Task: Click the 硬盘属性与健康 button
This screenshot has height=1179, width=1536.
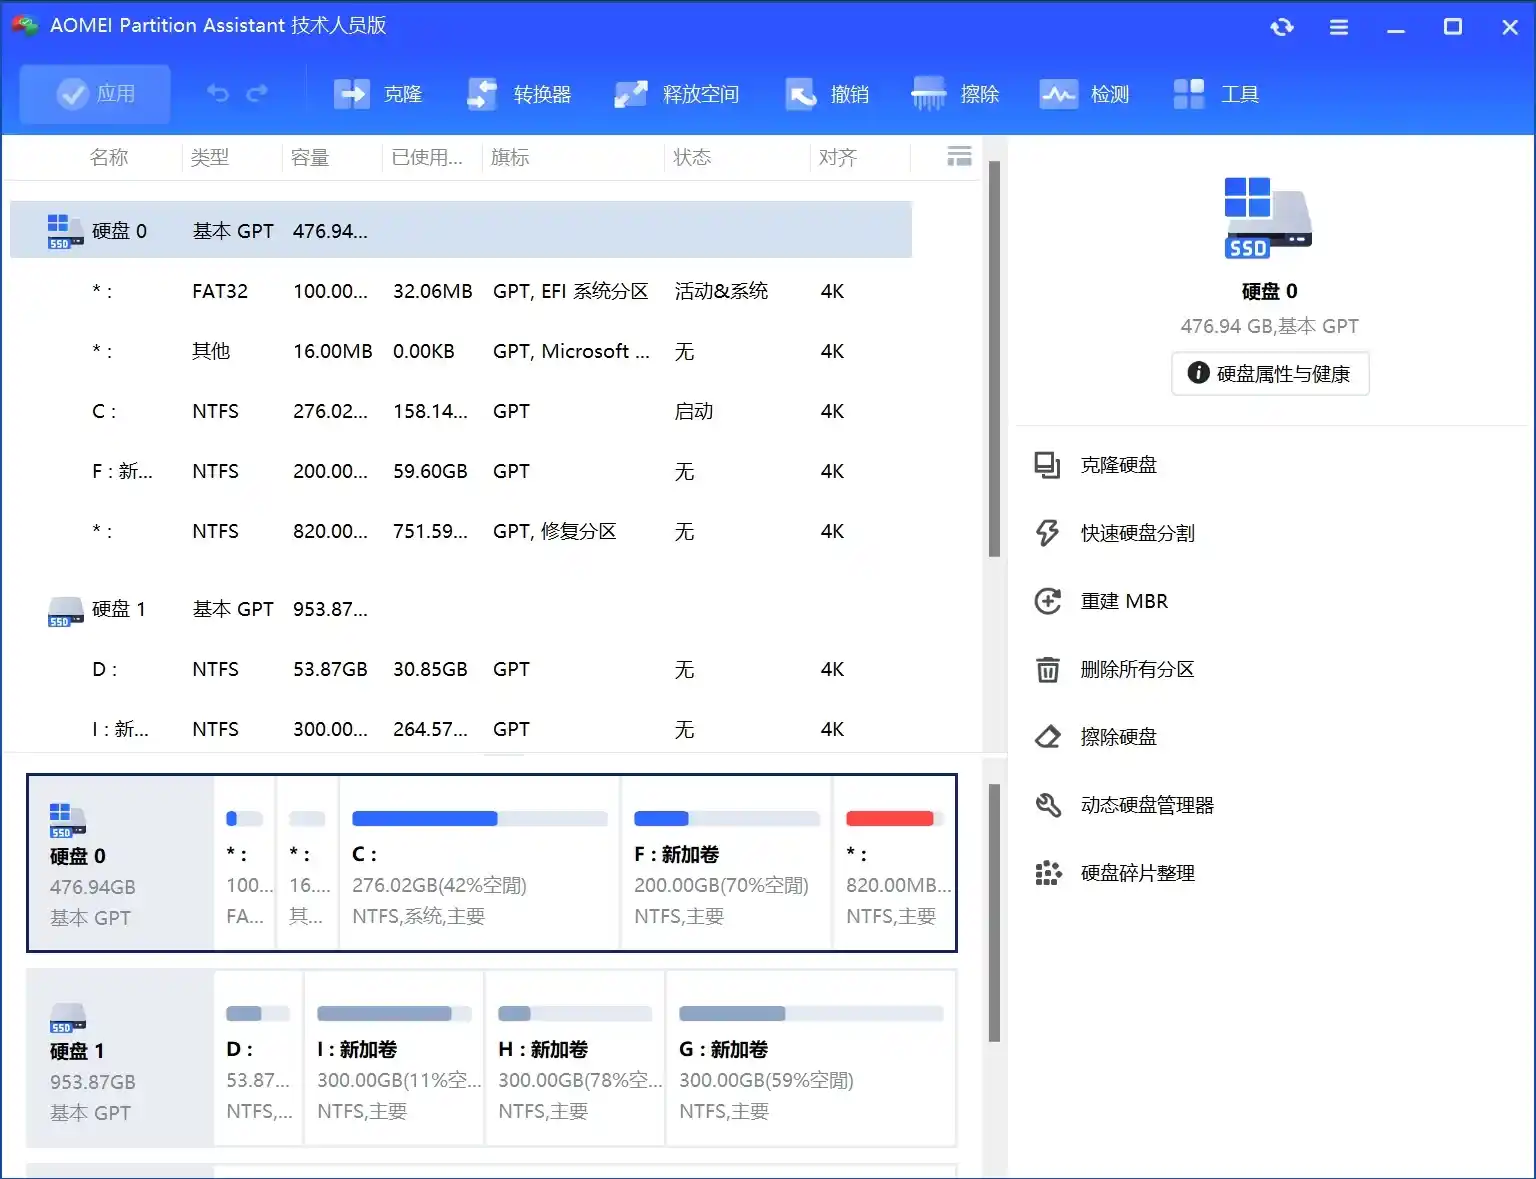Action: pos(1269,373)
